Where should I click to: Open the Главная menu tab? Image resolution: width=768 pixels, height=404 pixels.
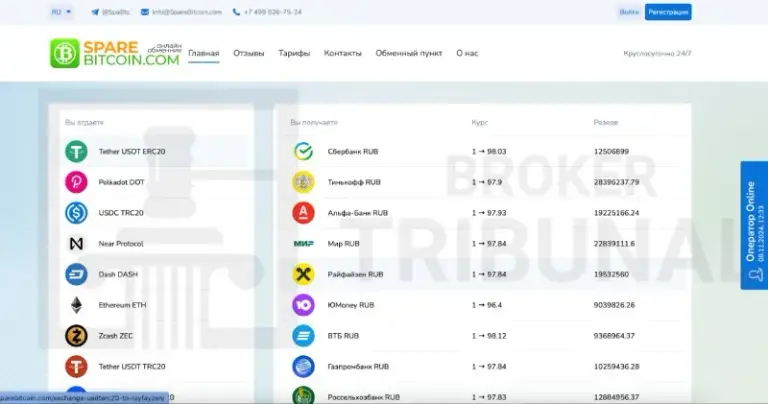coord(204,53)
